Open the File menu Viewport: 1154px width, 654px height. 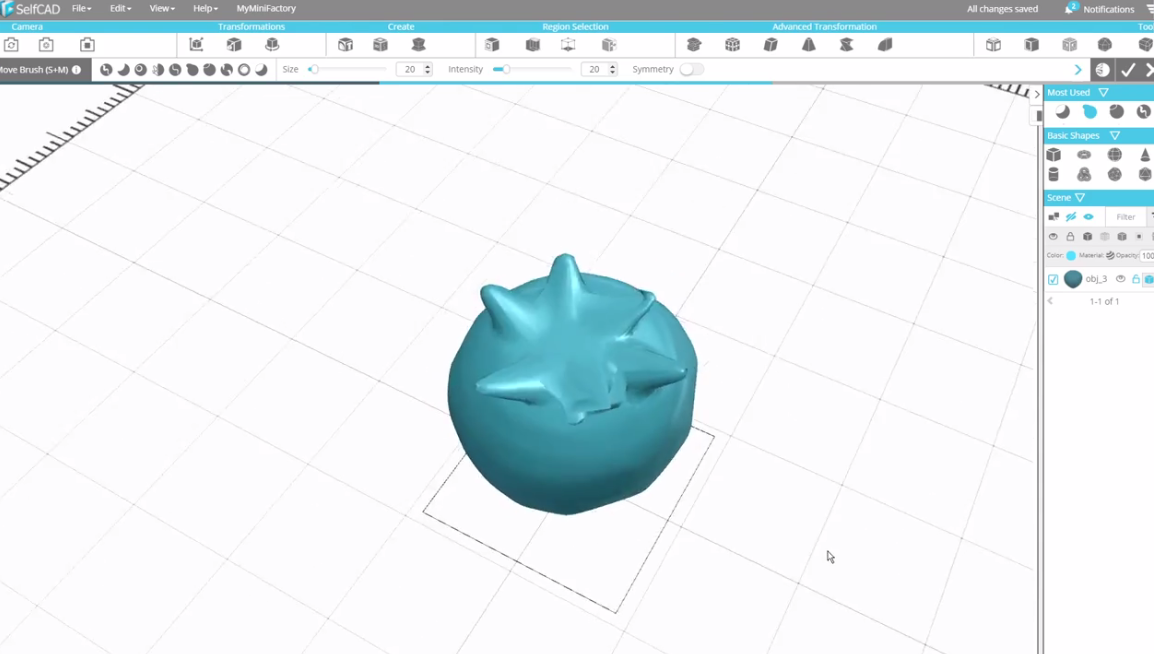point(81,8)
